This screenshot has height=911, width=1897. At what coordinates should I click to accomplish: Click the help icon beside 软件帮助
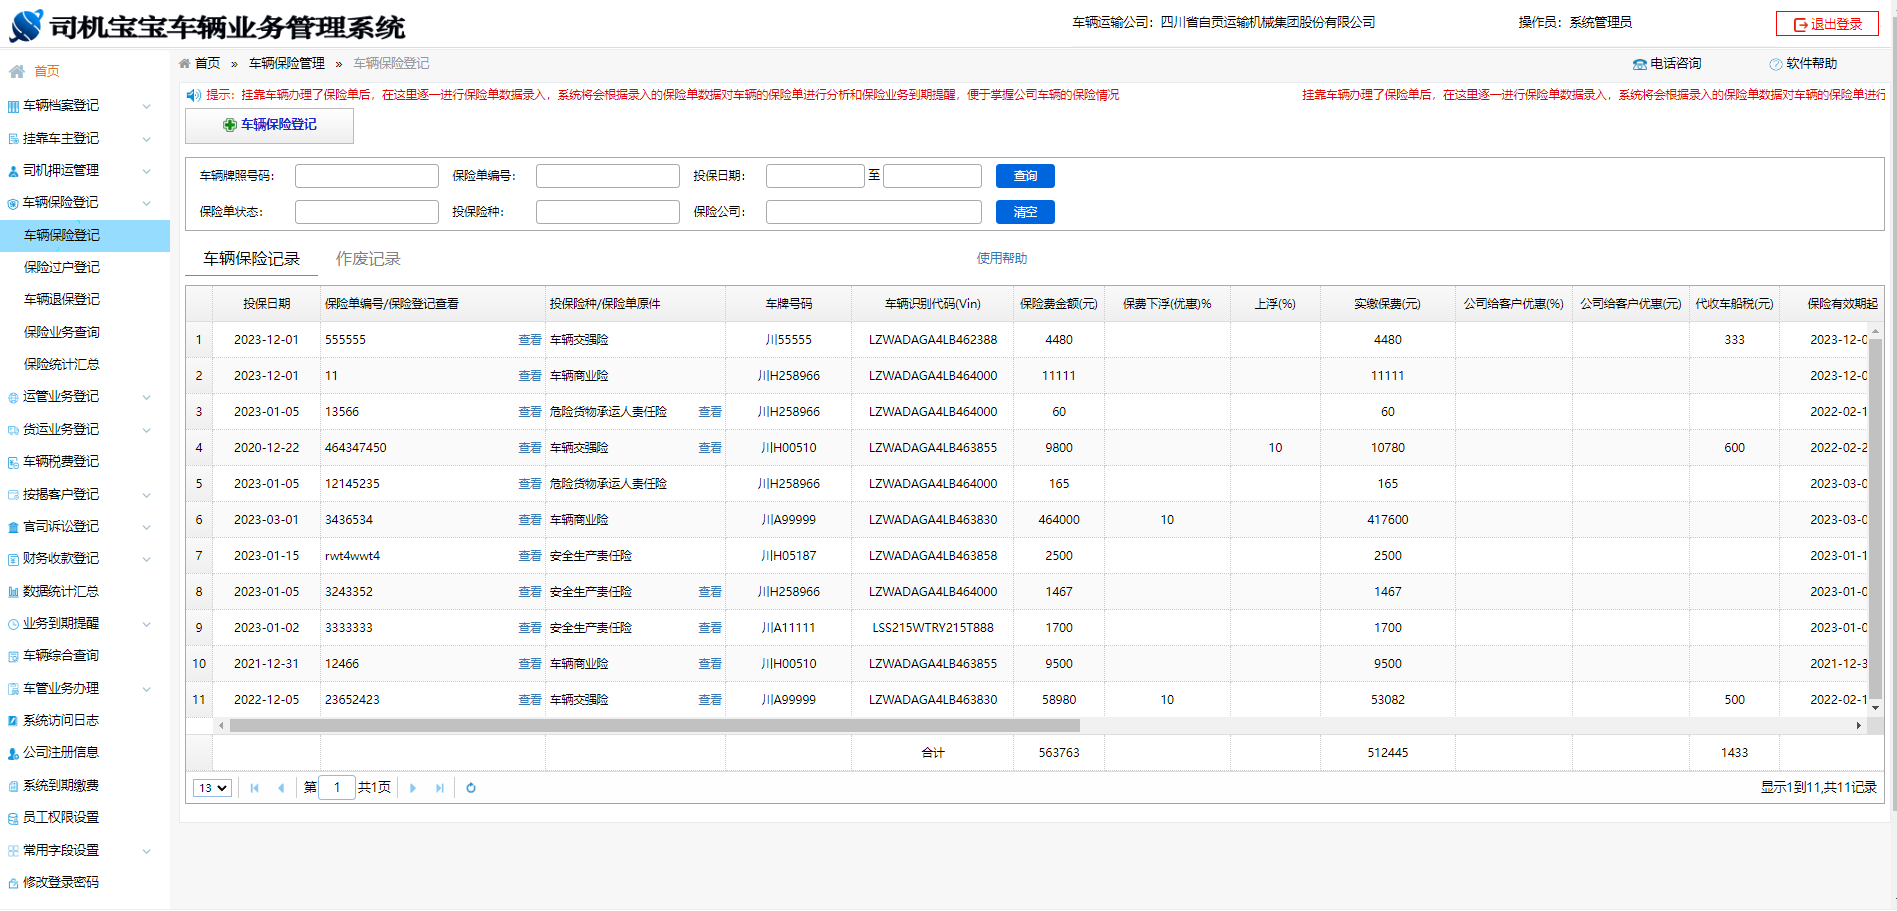point(1776,64)
